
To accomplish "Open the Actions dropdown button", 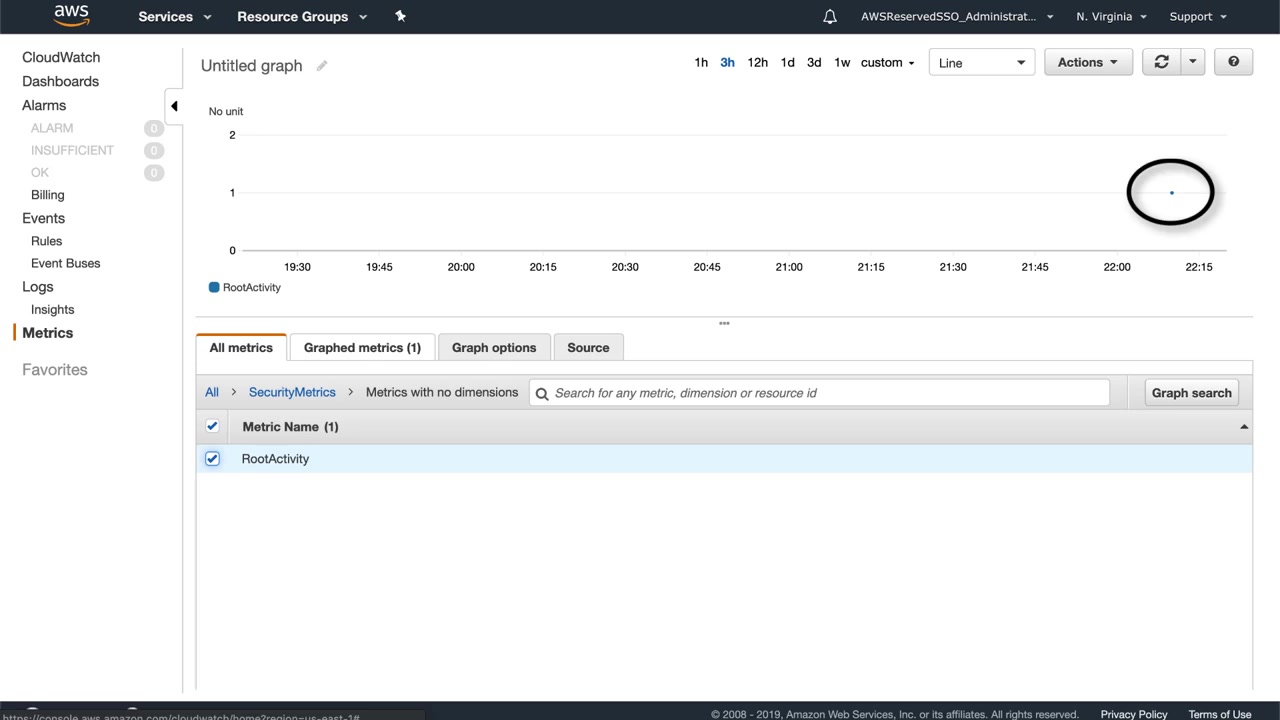I will tap(1088, 62).
